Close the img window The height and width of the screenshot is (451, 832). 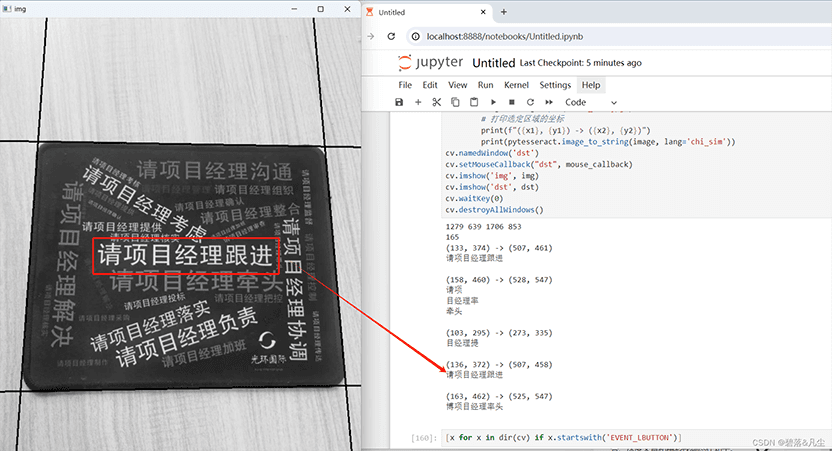click(348, 9)
